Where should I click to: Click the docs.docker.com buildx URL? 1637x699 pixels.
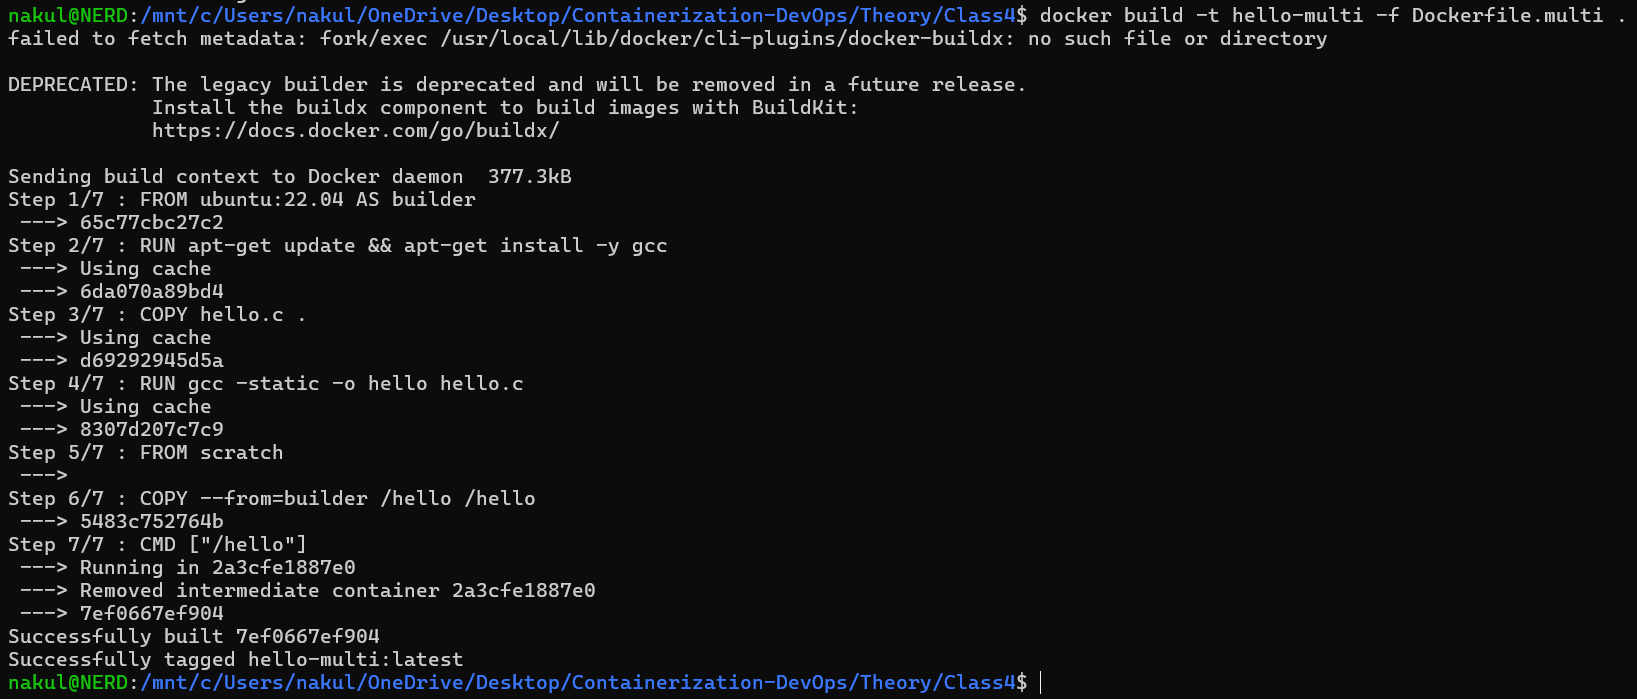(x=355, y=130)
